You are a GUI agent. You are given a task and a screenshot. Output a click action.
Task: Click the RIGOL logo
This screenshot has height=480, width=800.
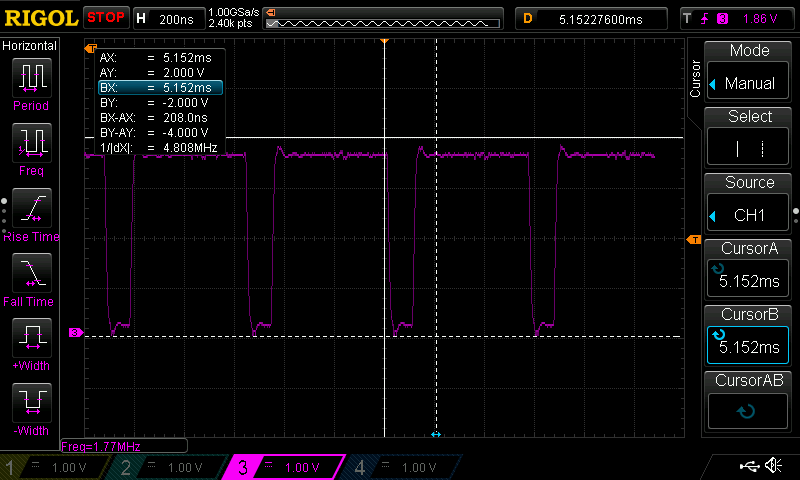point(41,18)
